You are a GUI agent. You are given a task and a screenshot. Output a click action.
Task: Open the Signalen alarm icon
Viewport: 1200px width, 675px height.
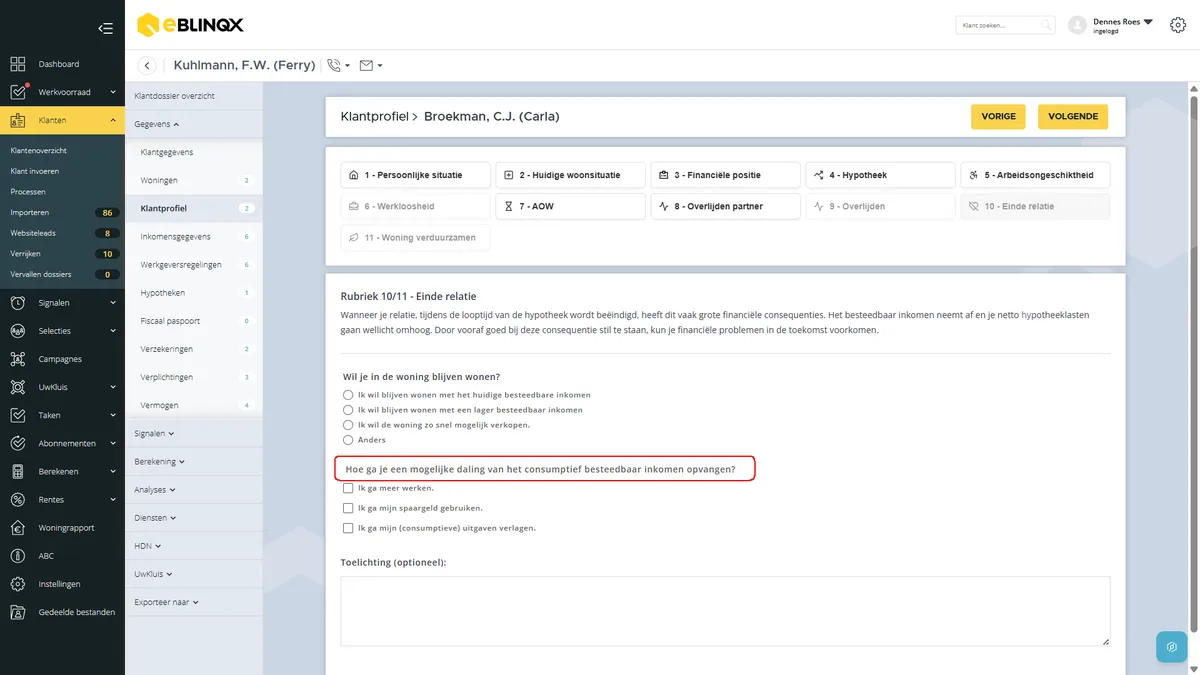click(x=18, y=302)
